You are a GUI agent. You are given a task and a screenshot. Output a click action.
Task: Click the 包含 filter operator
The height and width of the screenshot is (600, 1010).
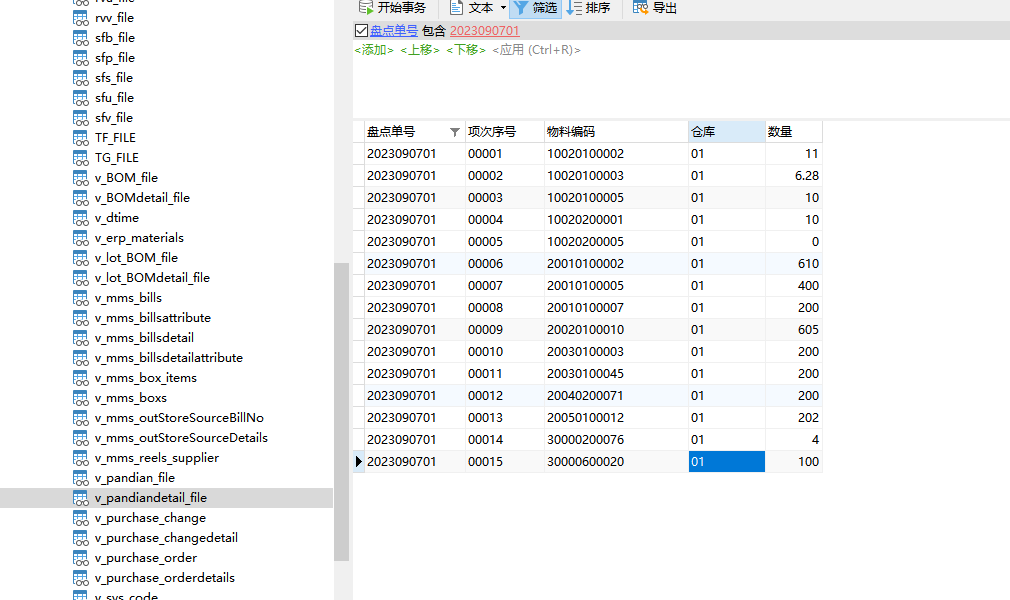click(434, 31)
